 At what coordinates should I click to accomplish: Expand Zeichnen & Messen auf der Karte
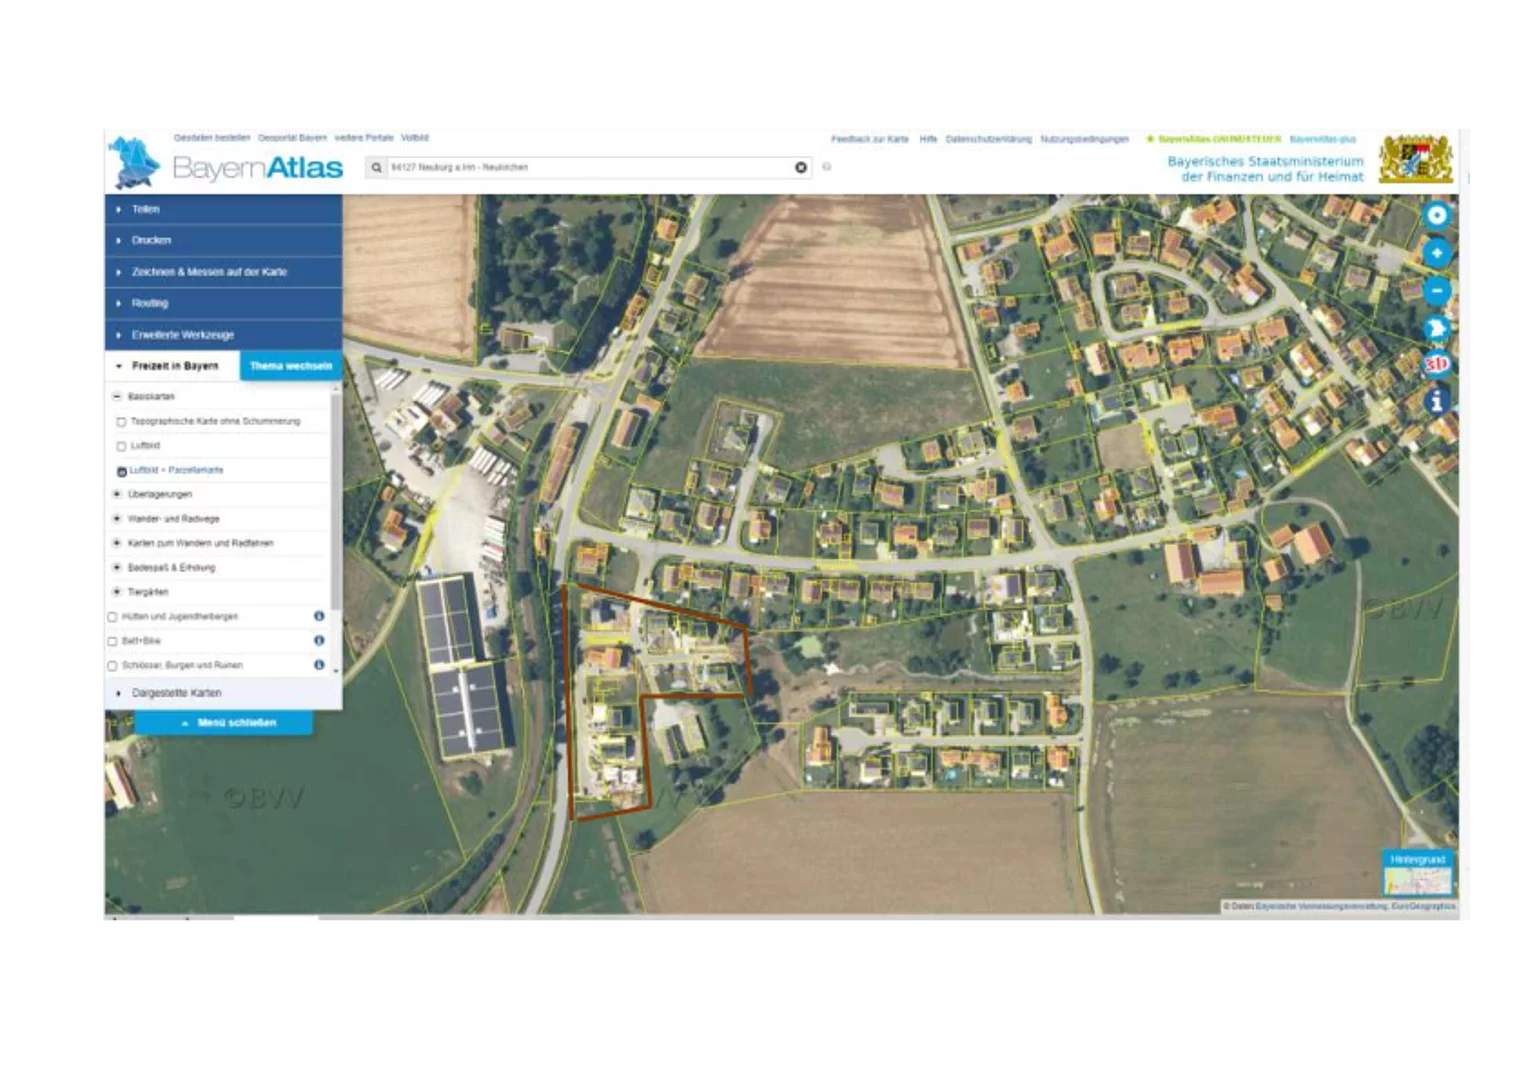coord(208,272)
